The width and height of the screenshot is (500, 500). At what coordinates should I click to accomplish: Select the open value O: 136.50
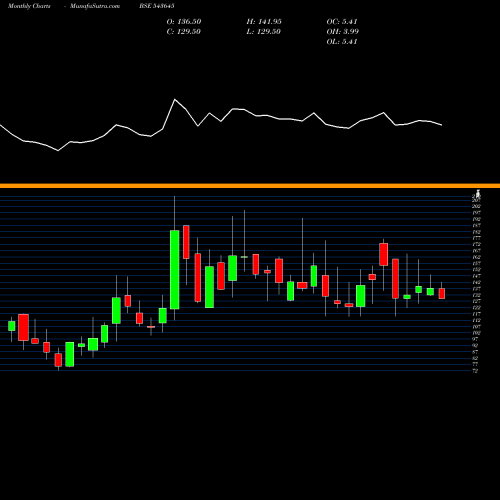tap(184, 21)
